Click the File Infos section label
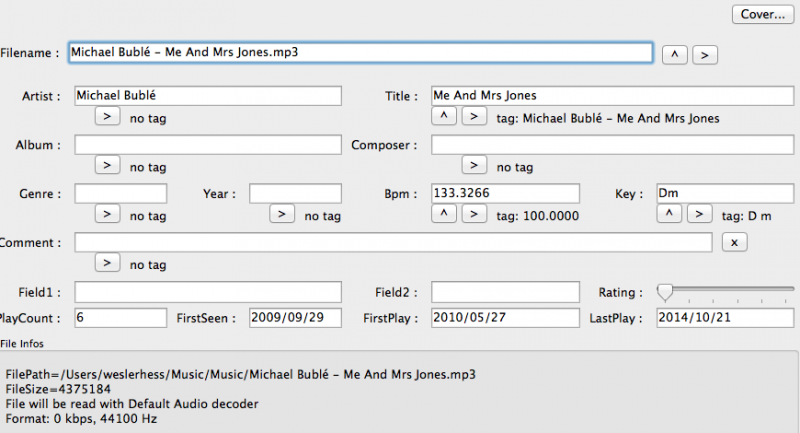The width and height of the screenshot is (800, 433). [22, 344]
